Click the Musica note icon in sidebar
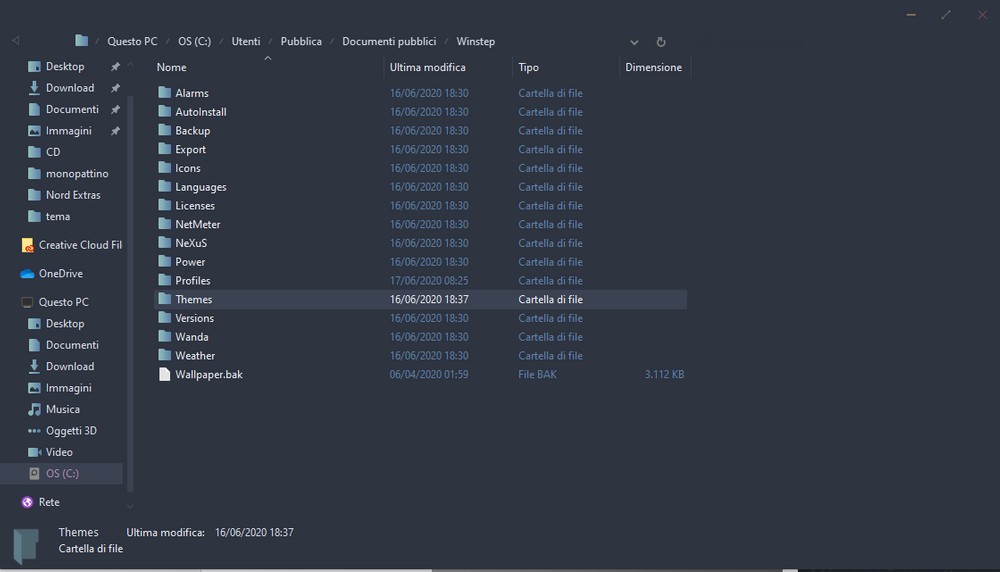This screenshot has height=572, width=1000. click(35, 409)
